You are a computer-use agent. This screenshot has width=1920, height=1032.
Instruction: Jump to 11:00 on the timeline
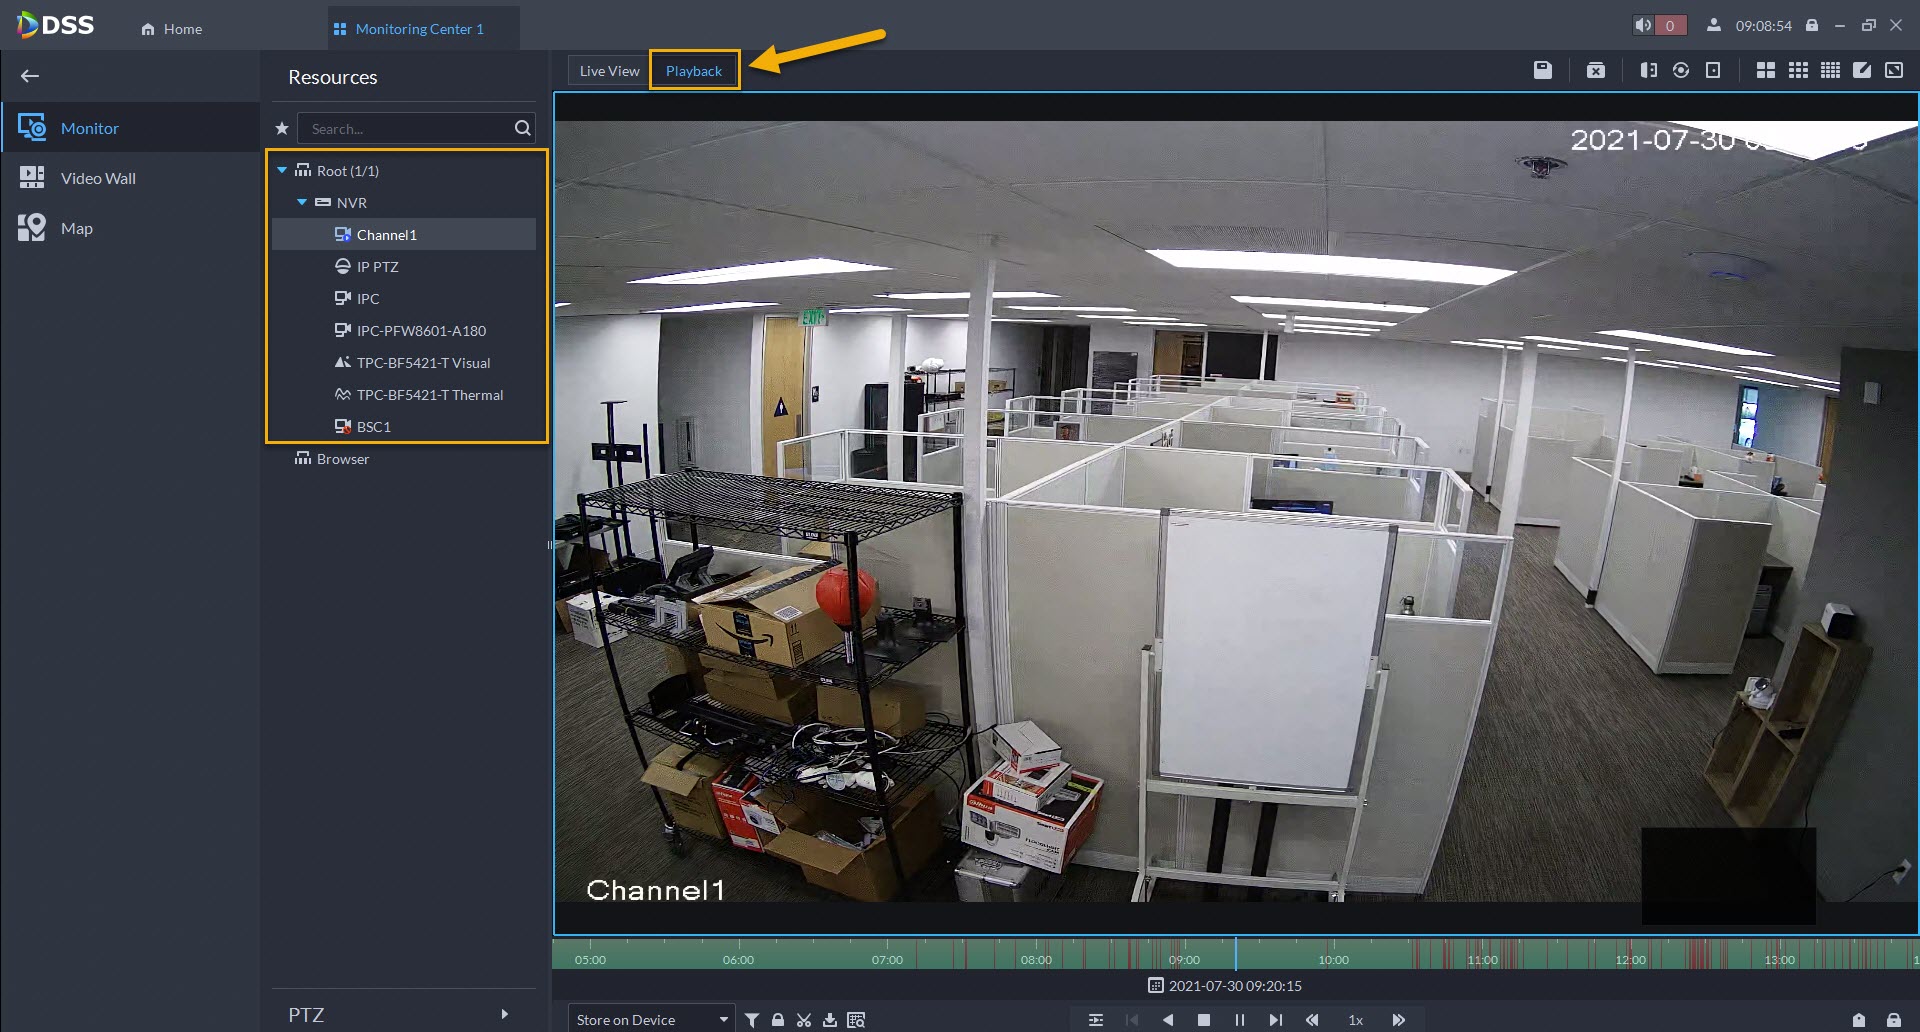pos(1482,960)
